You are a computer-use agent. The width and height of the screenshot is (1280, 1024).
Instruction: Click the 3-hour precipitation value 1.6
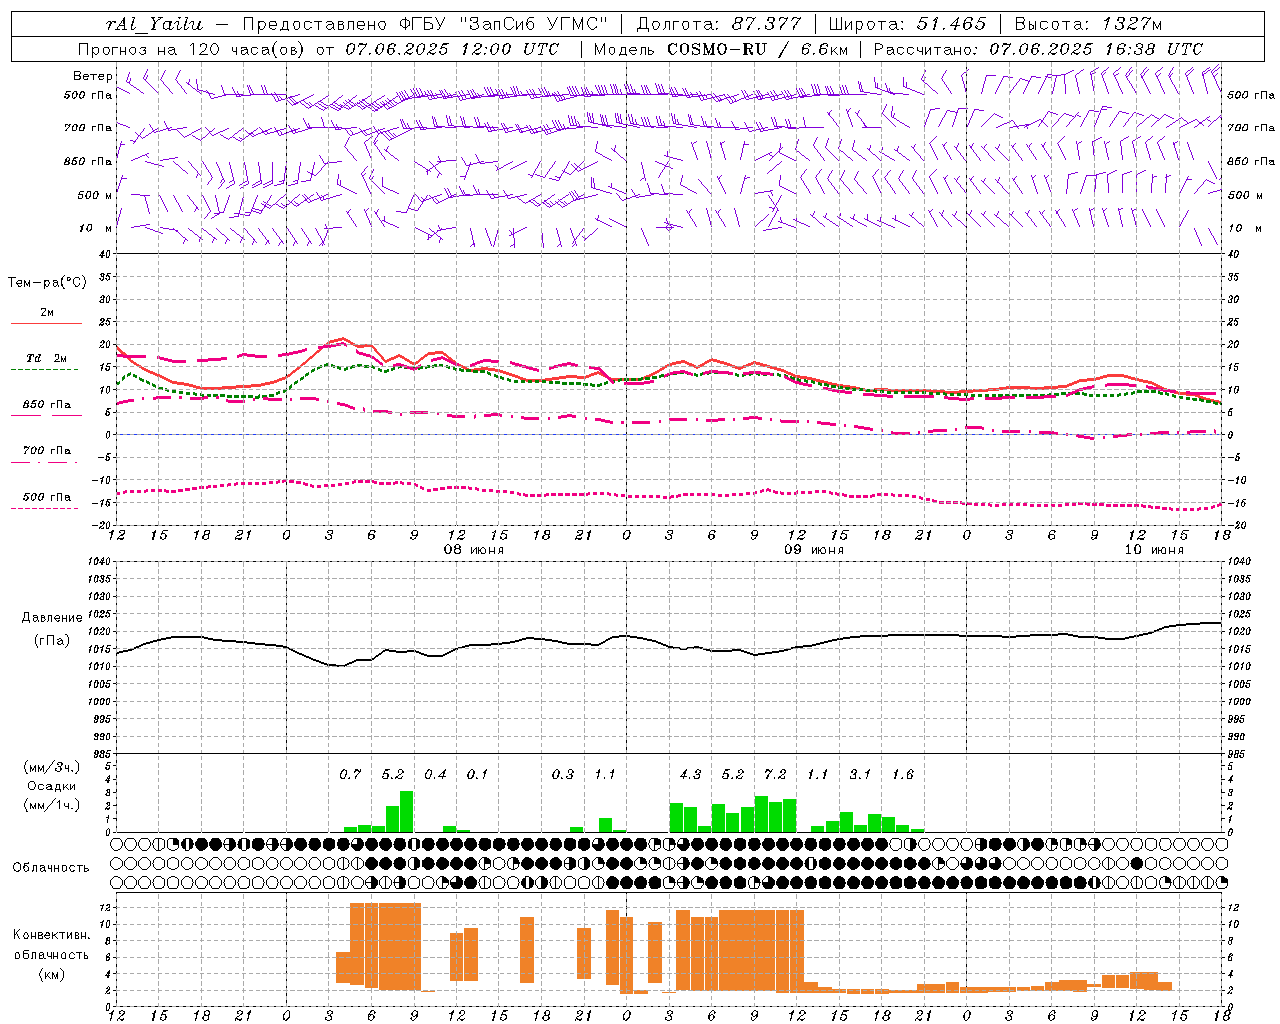[903, 774]
